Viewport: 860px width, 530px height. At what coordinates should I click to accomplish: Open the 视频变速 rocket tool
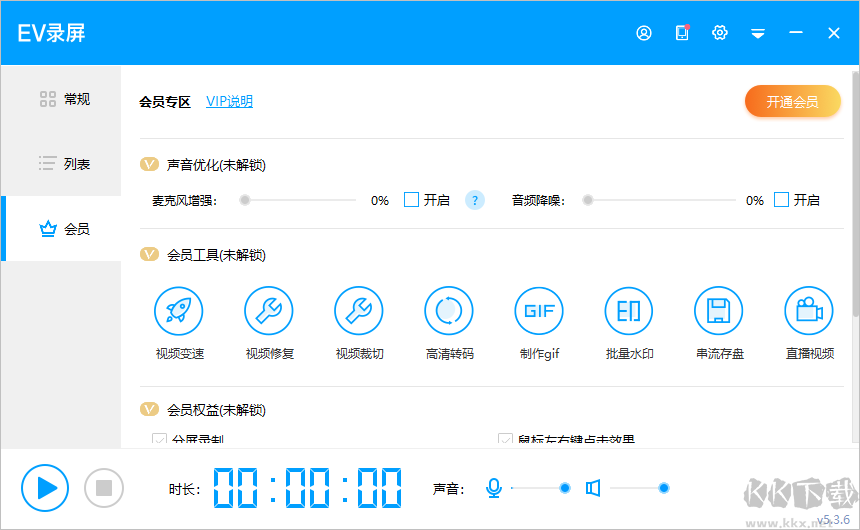pyautogui.click(x=179, y=311)
